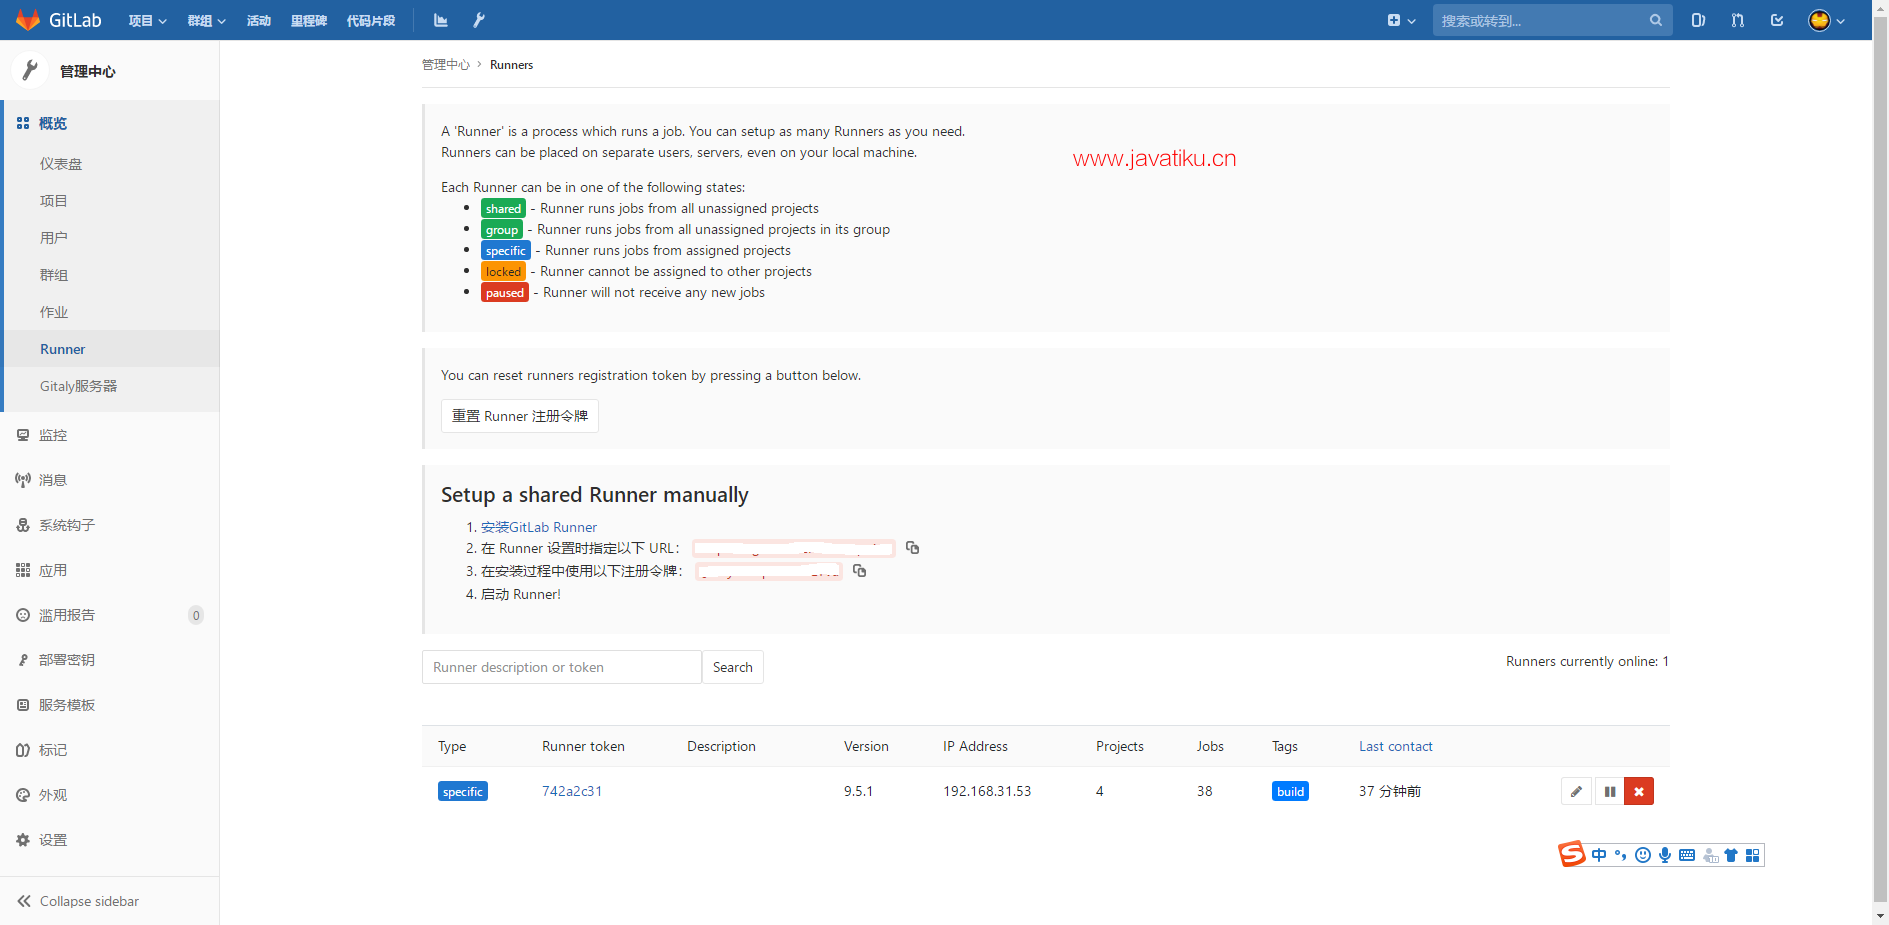Go to 活动 in the top navigation
This screenshot has width=1889, height=925.
point(258,20)
